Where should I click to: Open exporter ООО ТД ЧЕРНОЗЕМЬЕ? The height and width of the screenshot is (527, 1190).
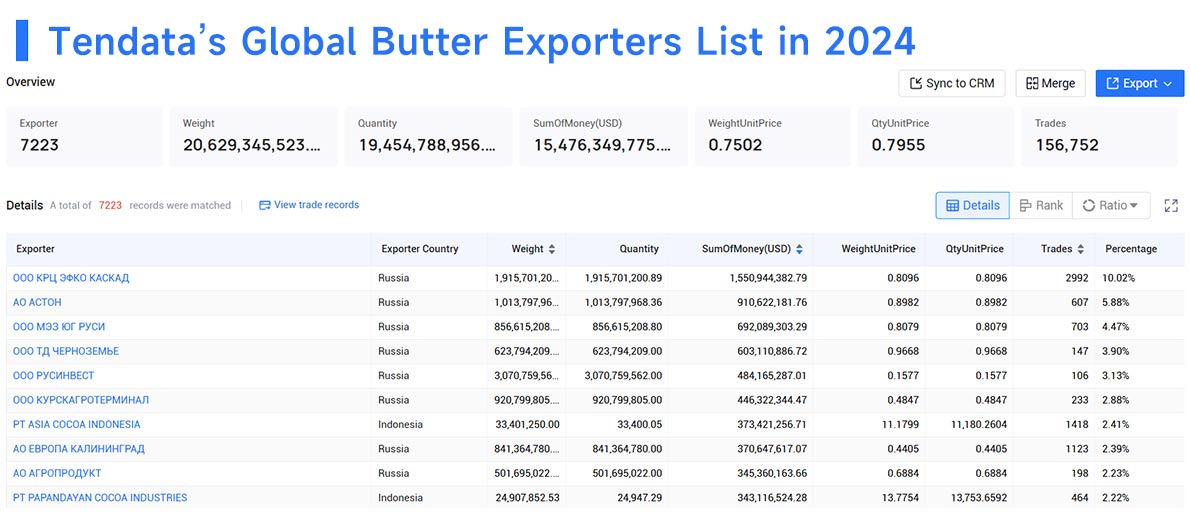(66, 351)
